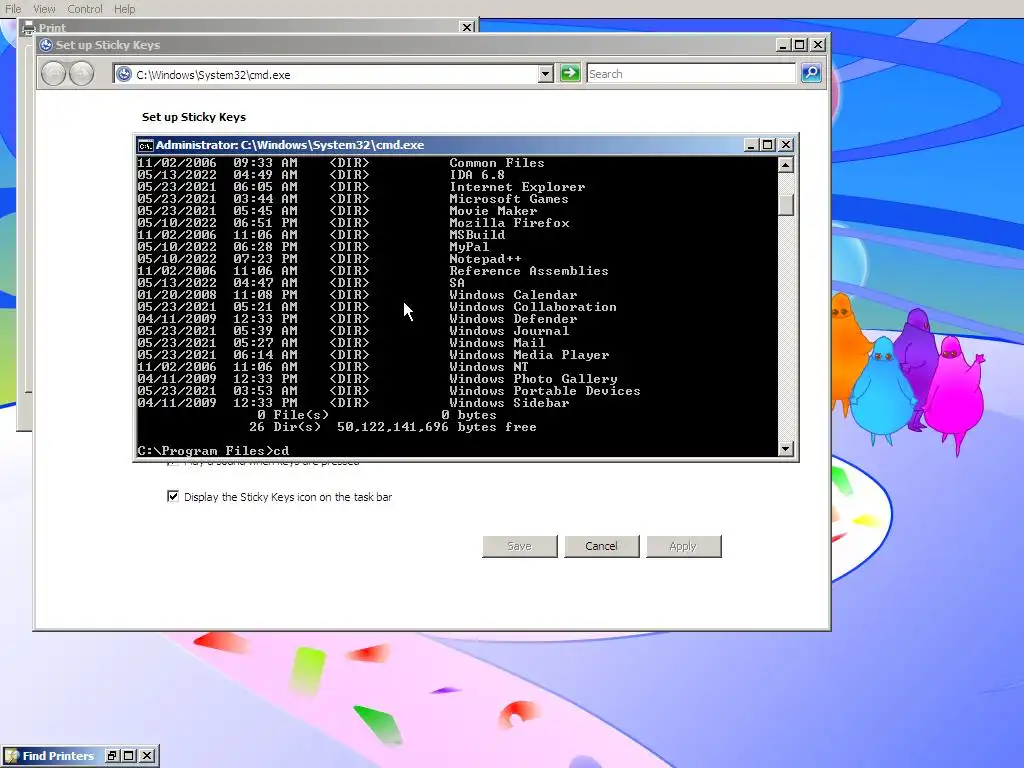Click the Windows Defender directory entry
The image size is (1024, 768).
click(513, 319)
